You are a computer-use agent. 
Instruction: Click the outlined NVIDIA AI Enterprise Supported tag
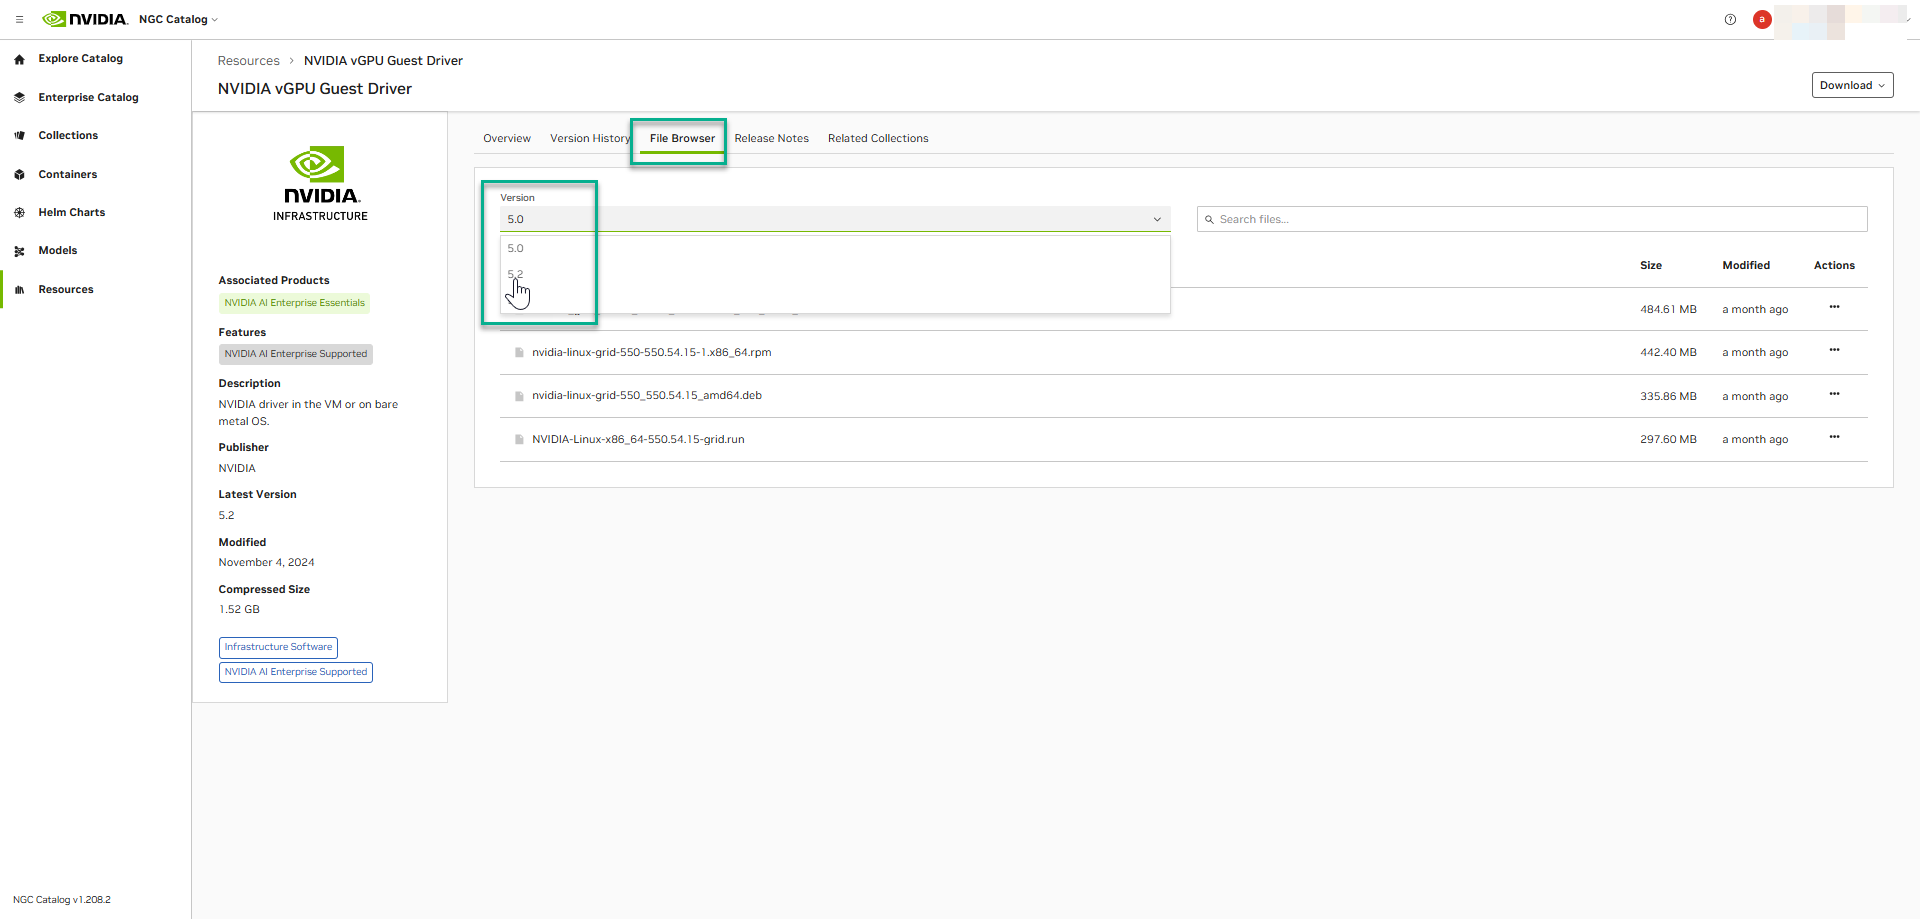(x=296, y=672)
